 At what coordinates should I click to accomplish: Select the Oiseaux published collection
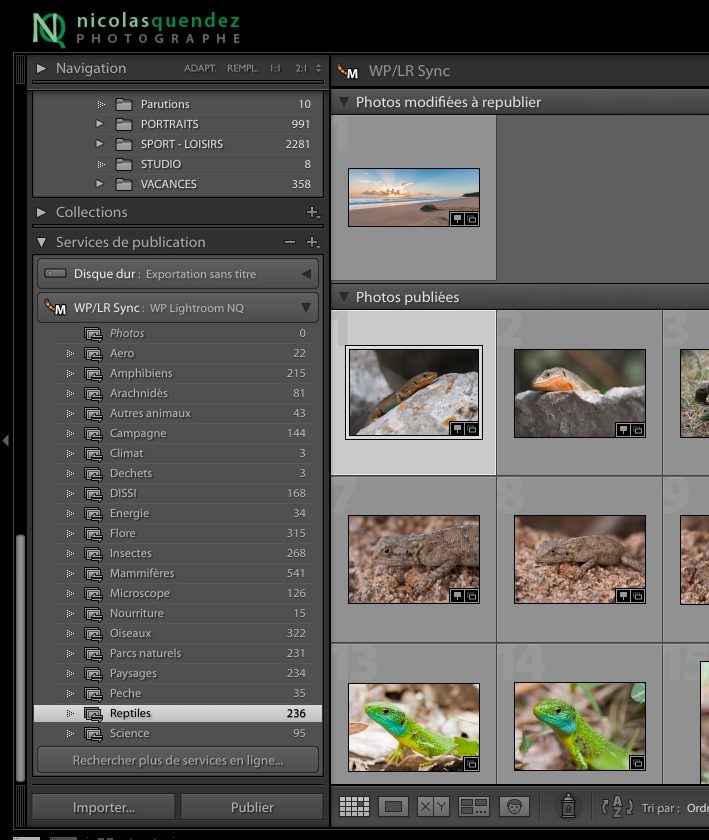(x=131, y=633)
